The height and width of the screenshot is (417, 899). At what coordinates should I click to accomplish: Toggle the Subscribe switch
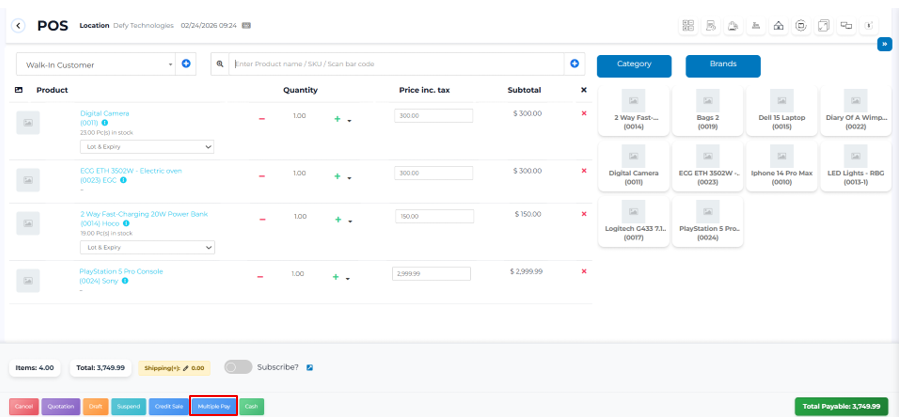[237, 367]
